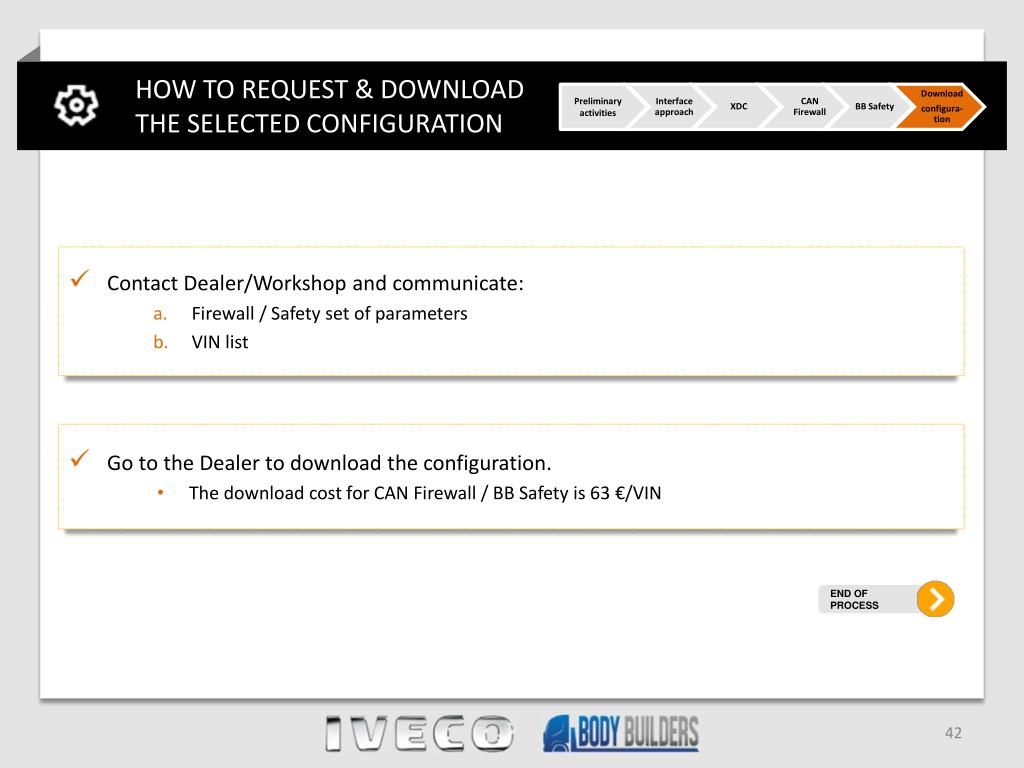This screenshot has width=1024, height=768.
Task: Click the END OF PROCESS label
Action: [x=854, y=600]
